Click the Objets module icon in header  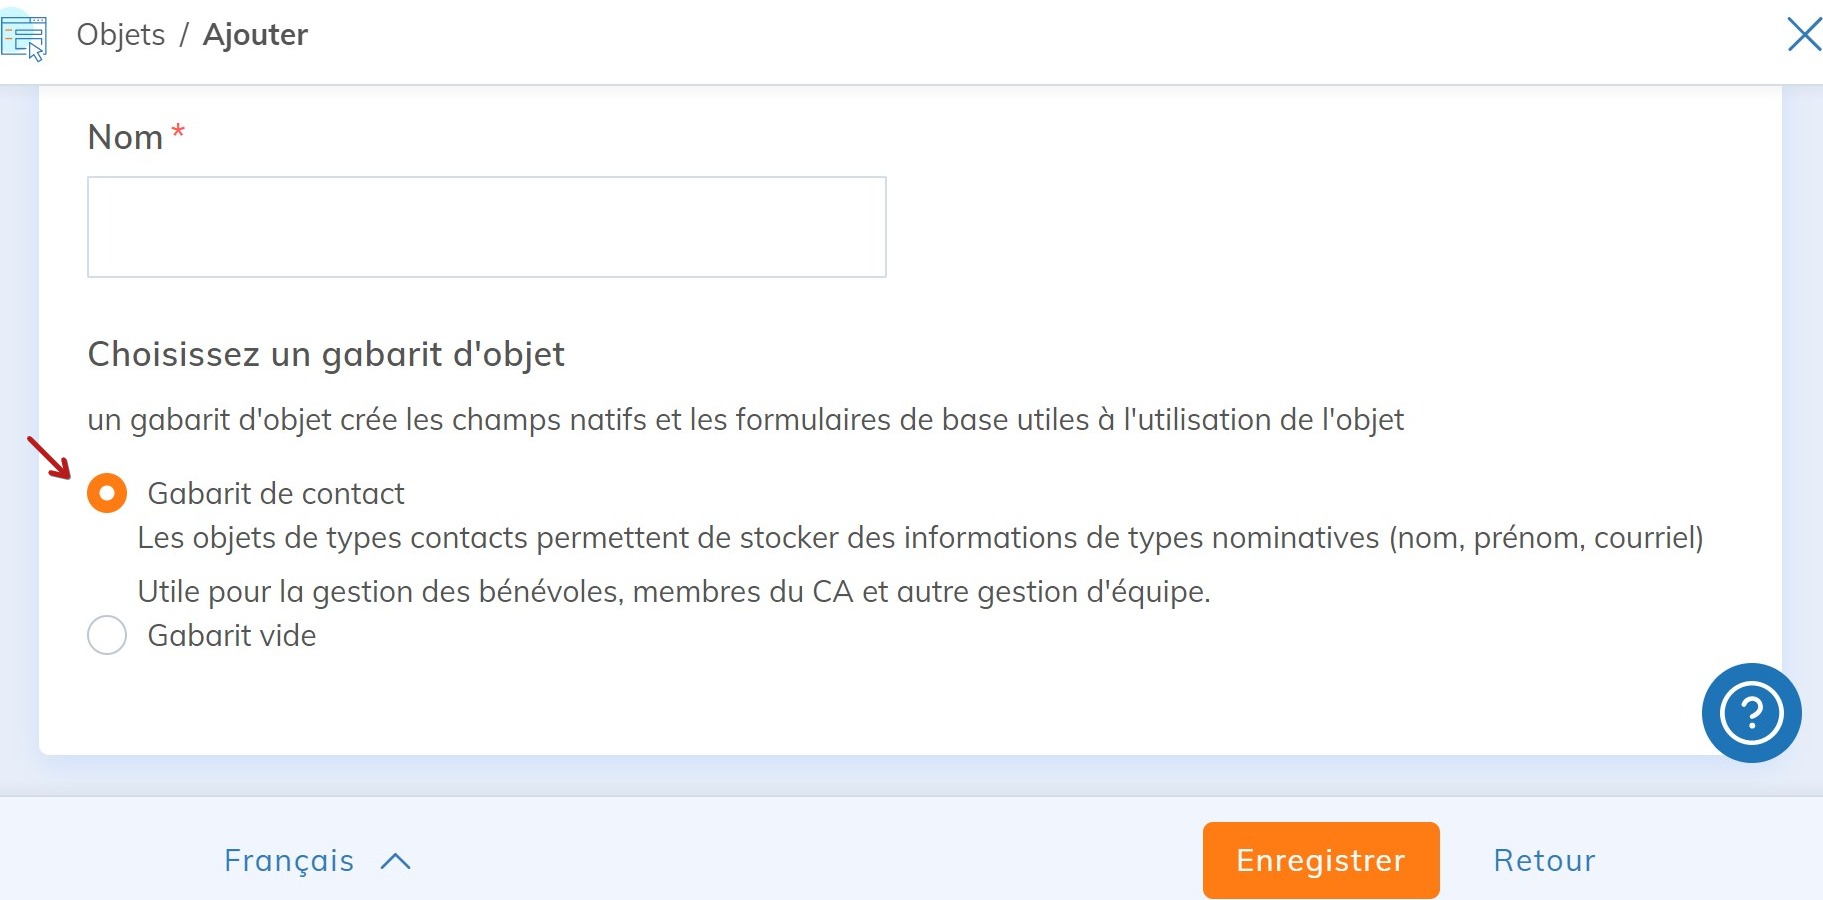[24, 38]
